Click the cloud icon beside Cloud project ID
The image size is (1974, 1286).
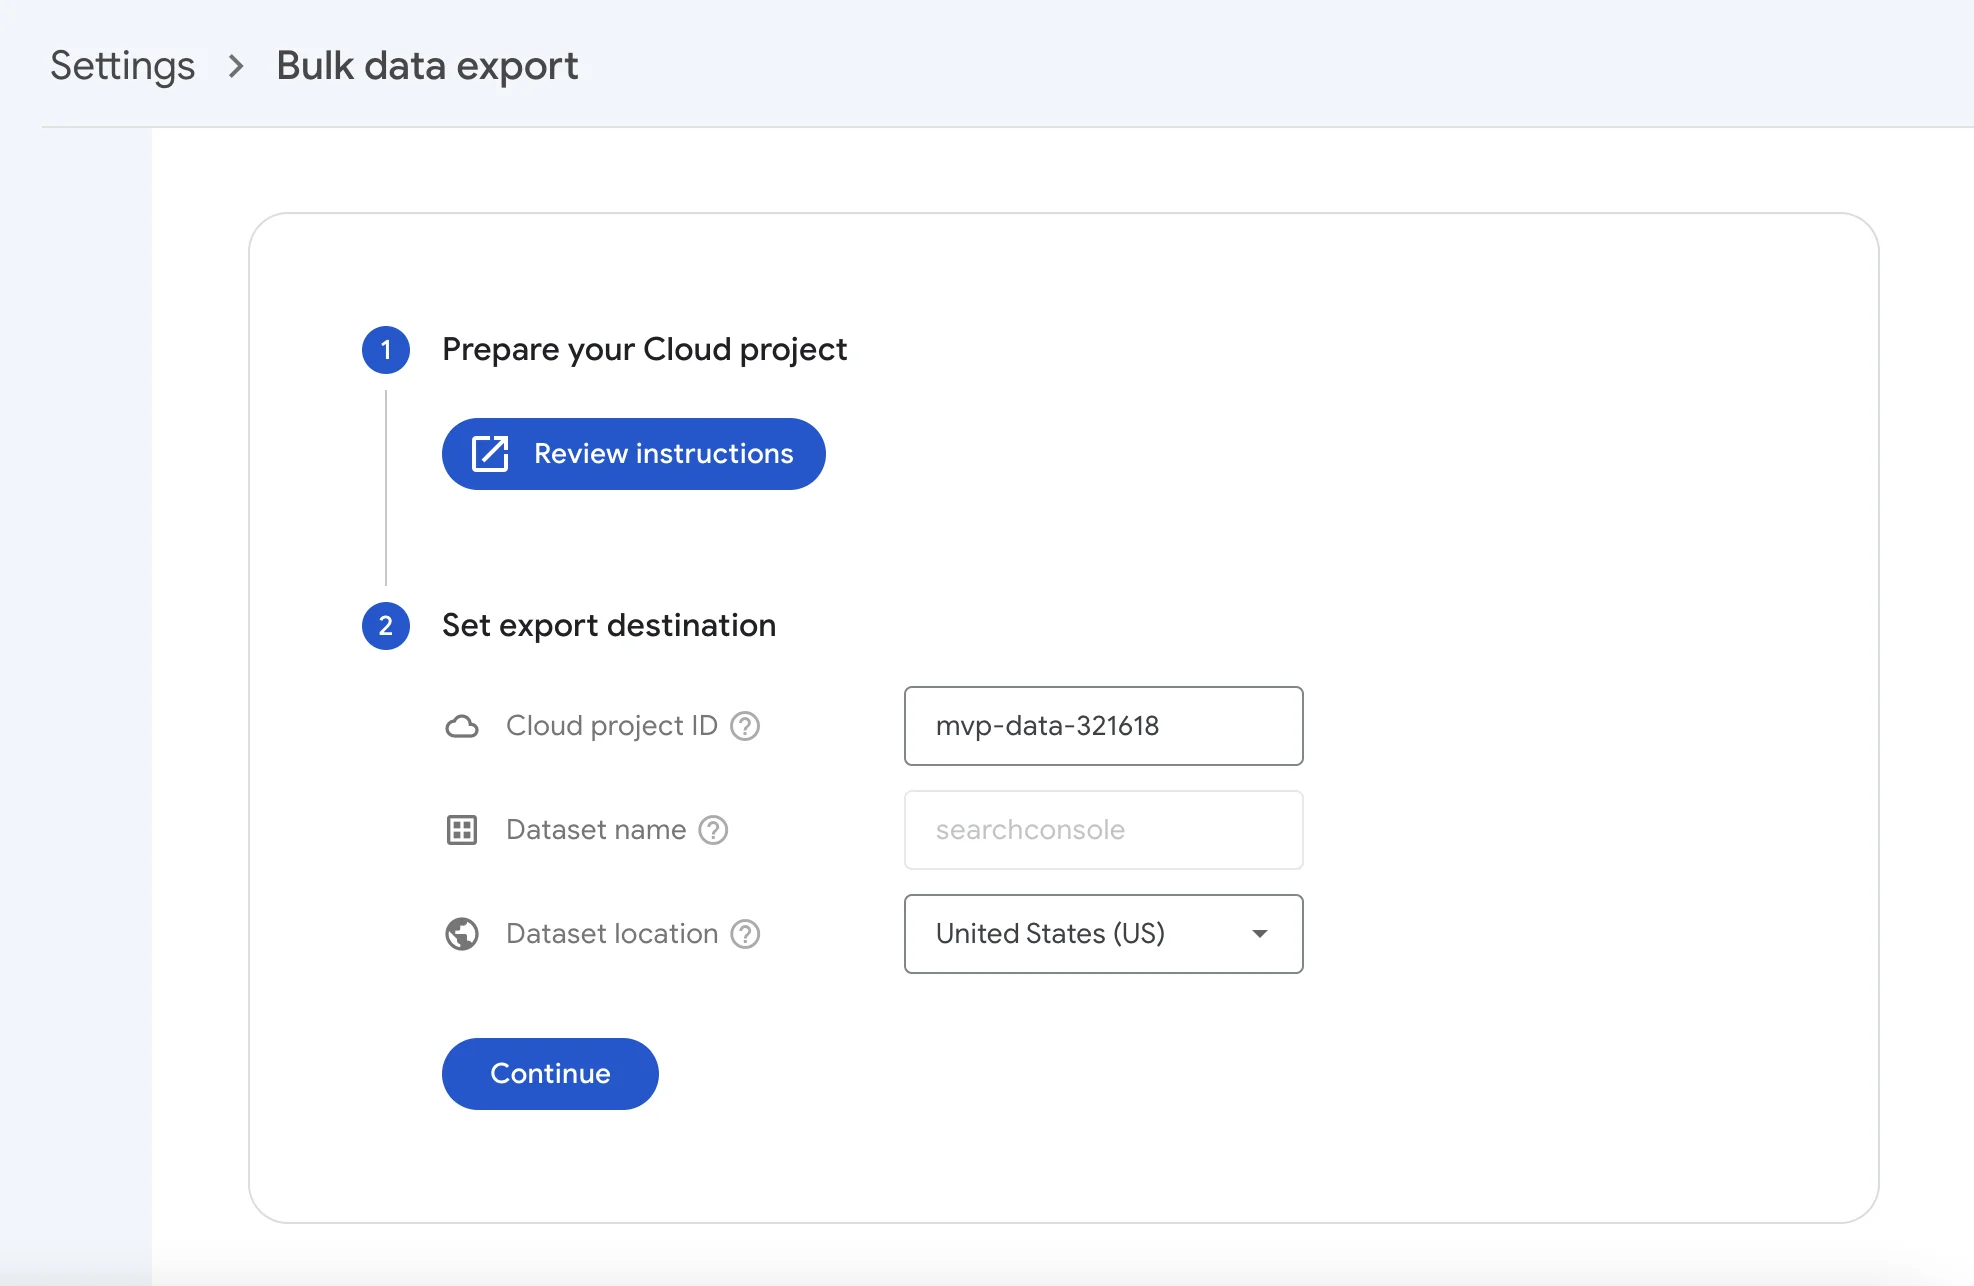[461, 726]
